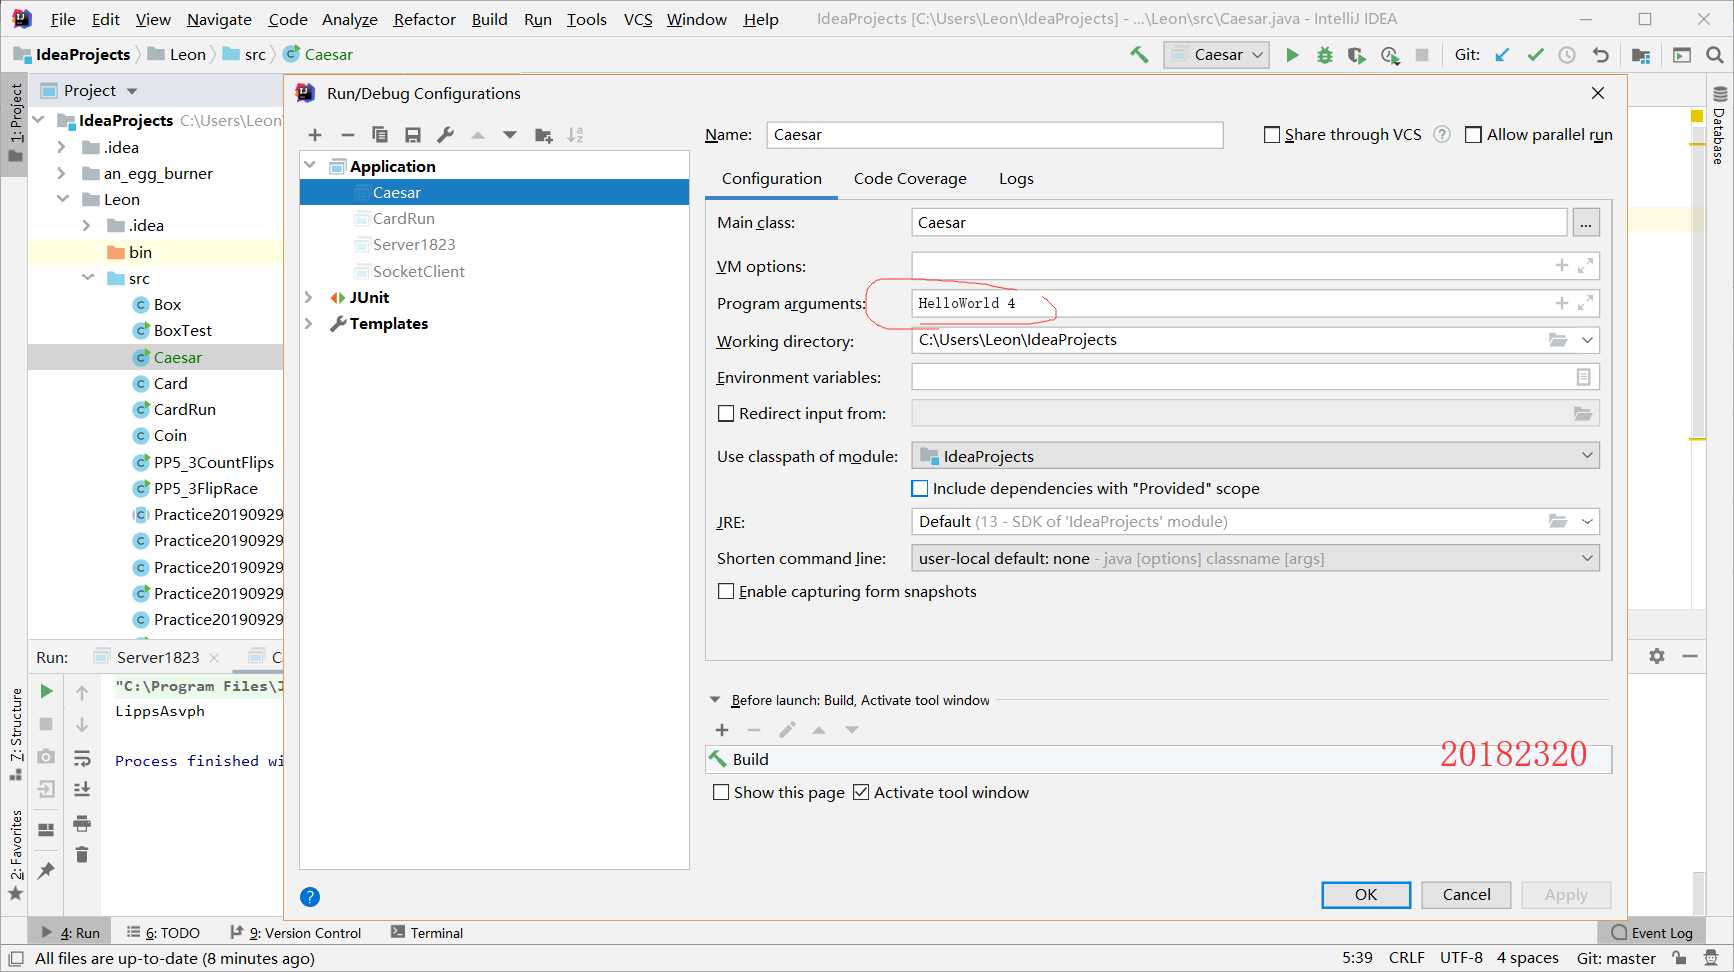The height and width of the screenshot is (972, 1734).
Task: Browse Main class with ellipsis button
Action: 1586,222
